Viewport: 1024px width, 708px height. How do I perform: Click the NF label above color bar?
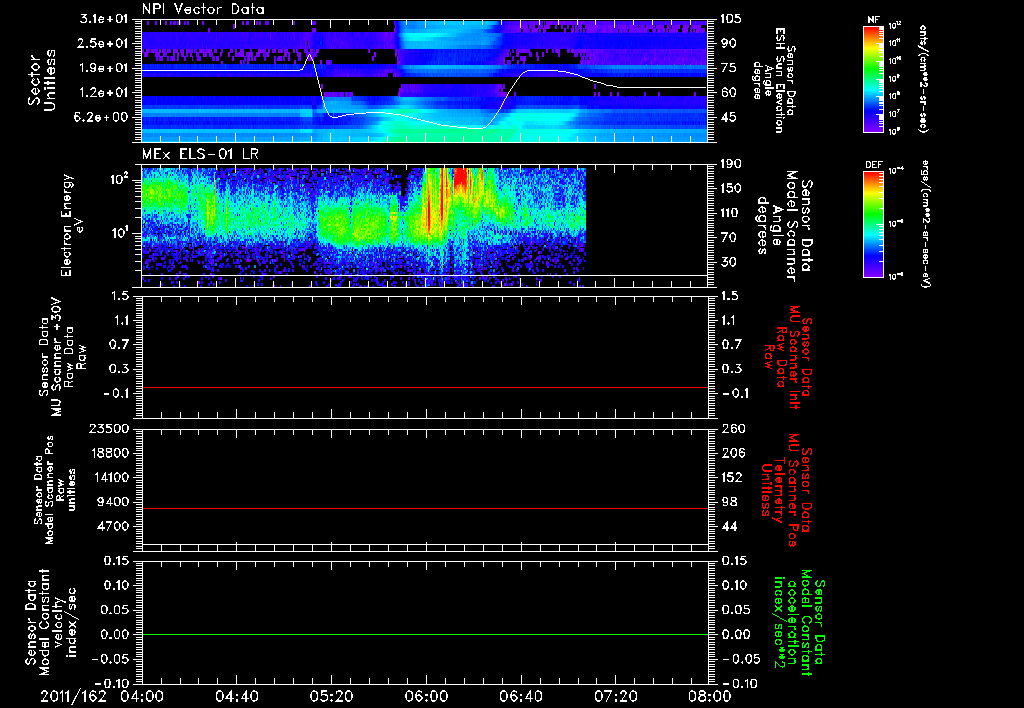873,20
